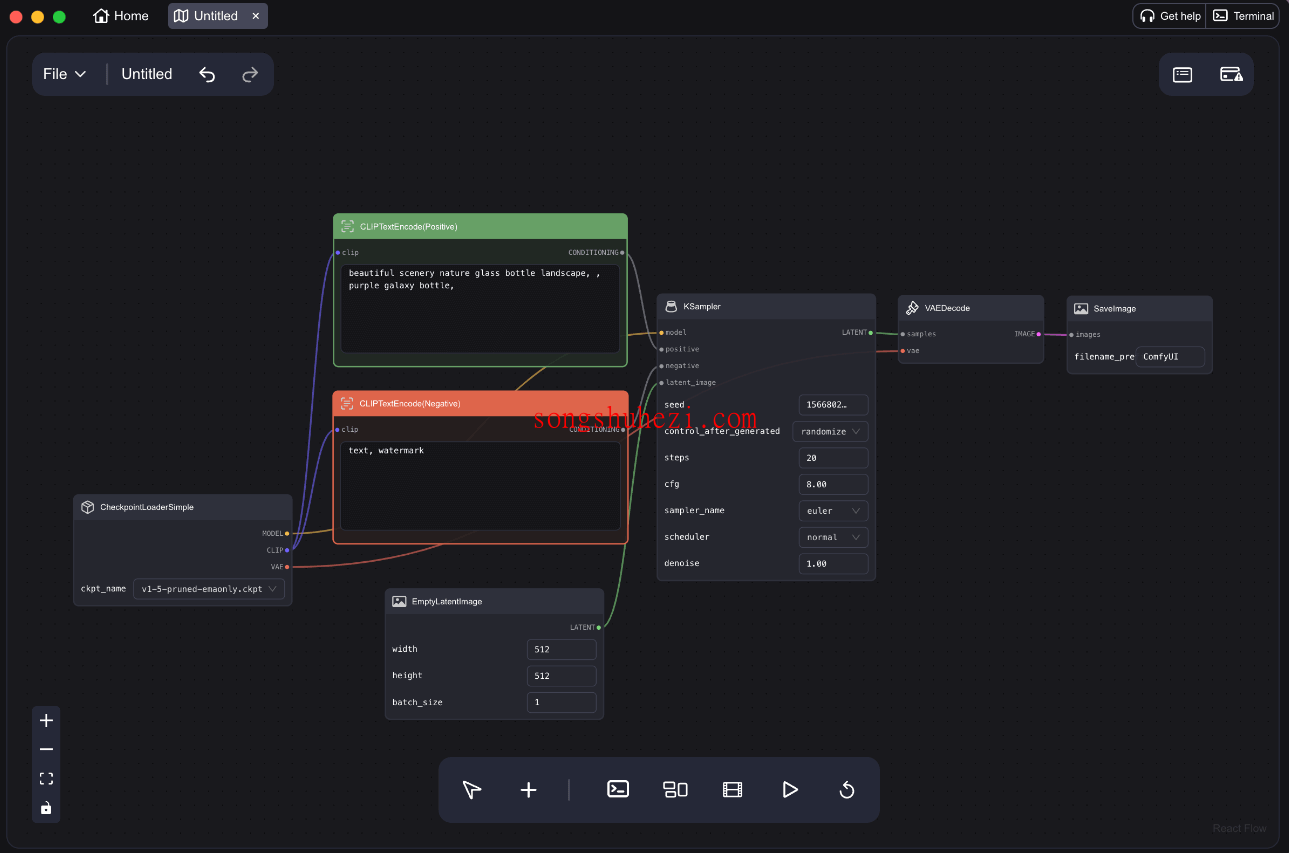1289x853 pixels.
Task: Click the SaveImage node icon
Action: click(x=1081, y=308)
